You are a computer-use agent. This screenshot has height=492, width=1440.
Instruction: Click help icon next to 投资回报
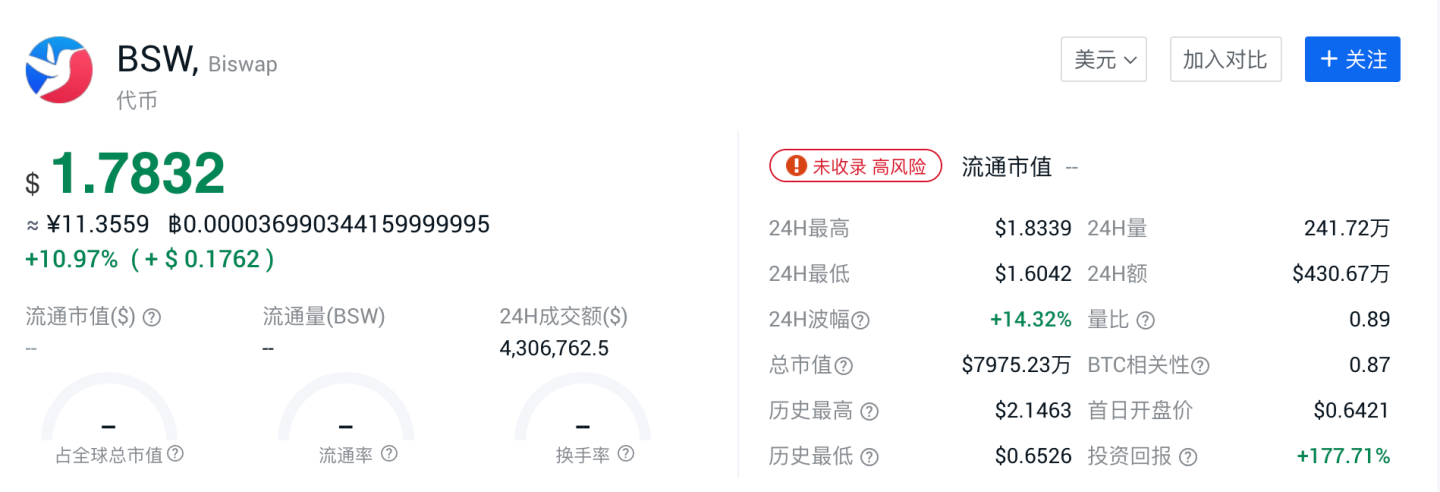pos(1188,457)
